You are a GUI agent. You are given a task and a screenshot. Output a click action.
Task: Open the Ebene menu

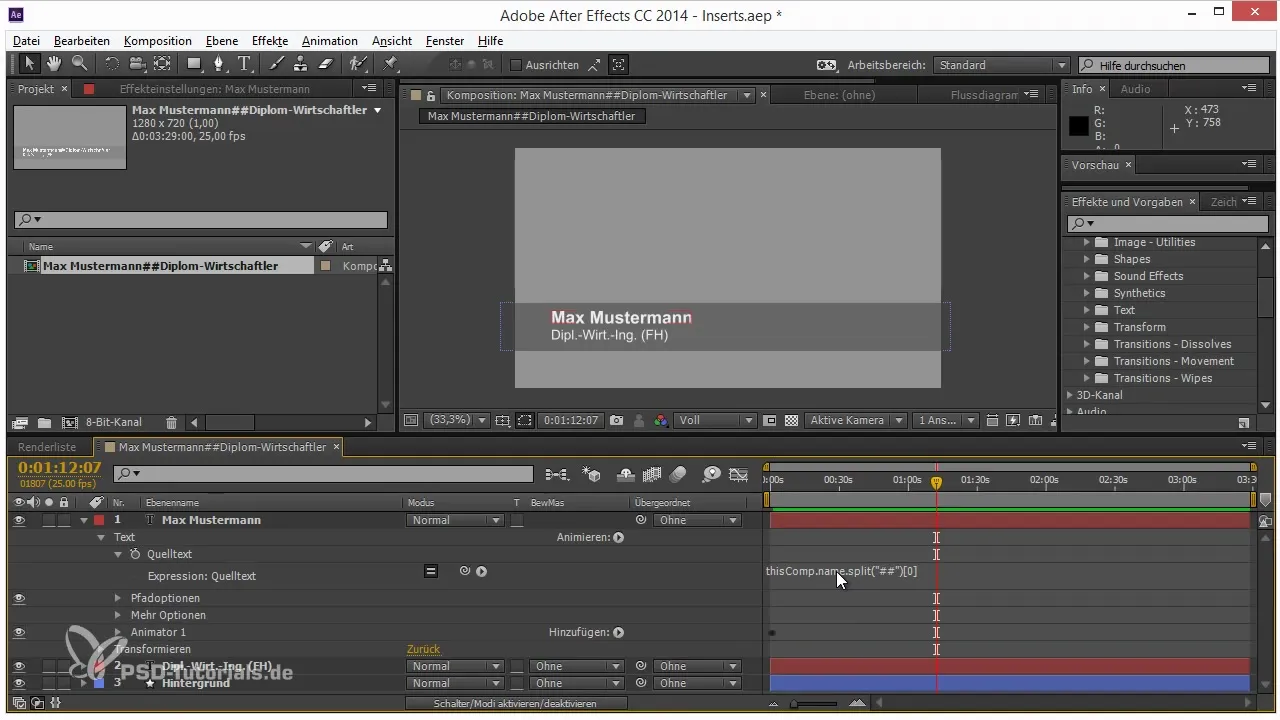pyautogui.click(x=222, y=41)
